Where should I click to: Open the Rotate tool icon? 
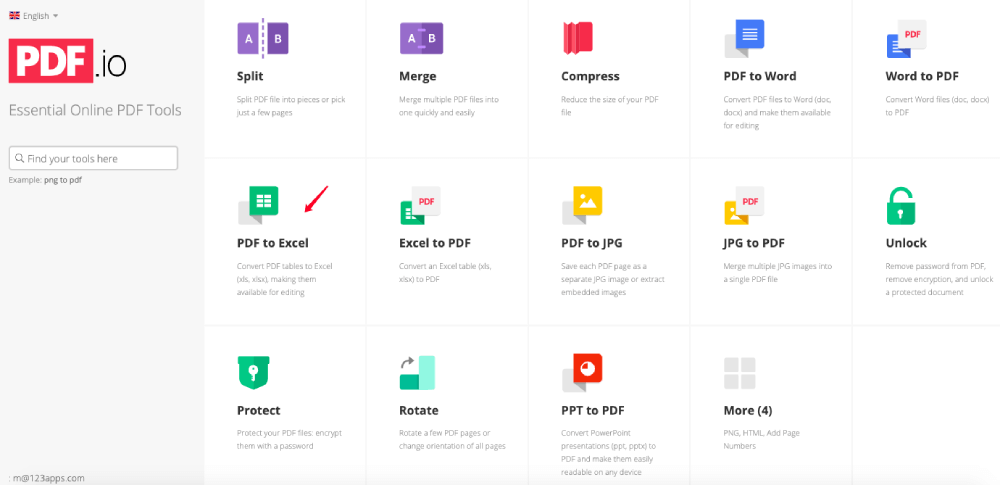coord(417,373)
